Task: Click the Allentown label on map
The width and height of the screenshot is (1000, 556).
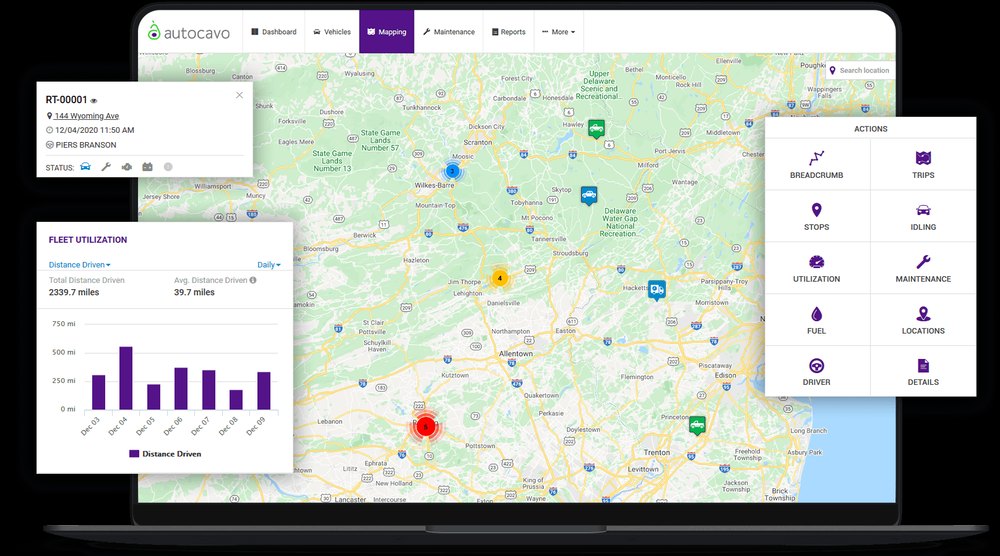Action: tap(515, 354)
